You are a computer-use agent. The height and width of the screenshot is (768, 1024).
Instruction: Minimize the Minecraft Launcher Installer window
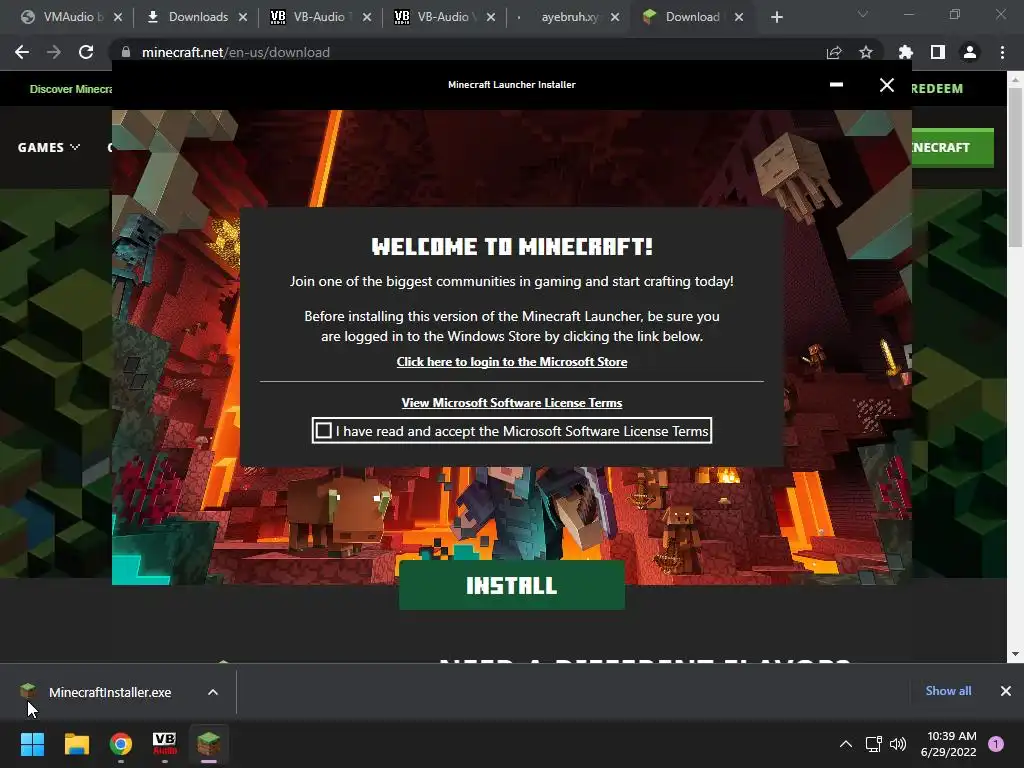pyautogui.click(x=836, y=85)
